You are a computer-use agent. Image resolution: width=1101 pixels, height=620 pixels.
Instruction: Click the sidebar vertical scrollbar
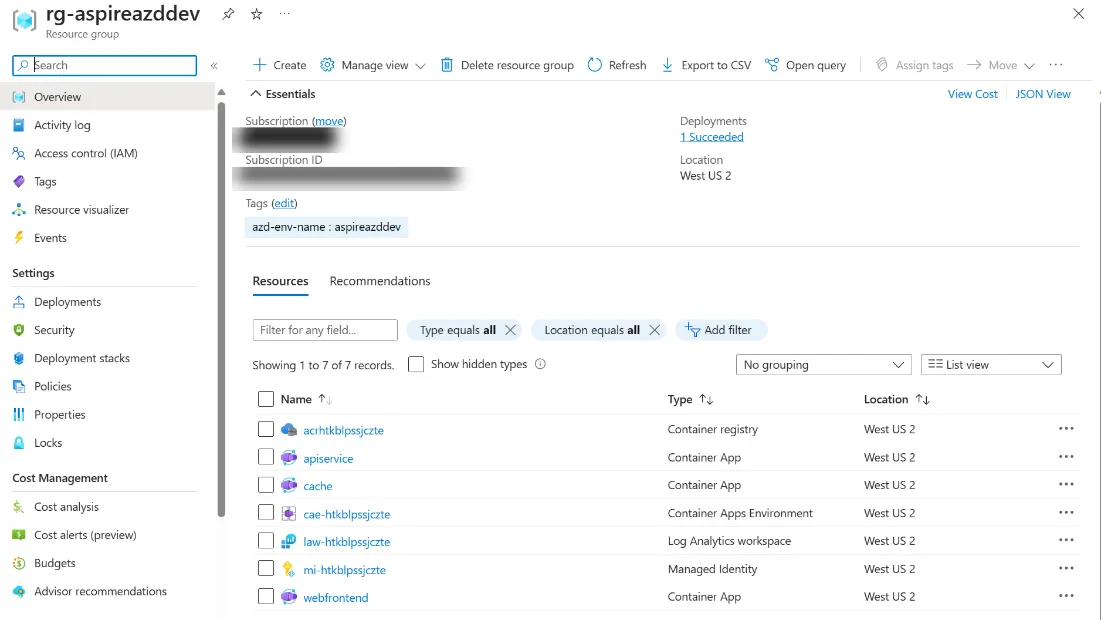(221, 309)
